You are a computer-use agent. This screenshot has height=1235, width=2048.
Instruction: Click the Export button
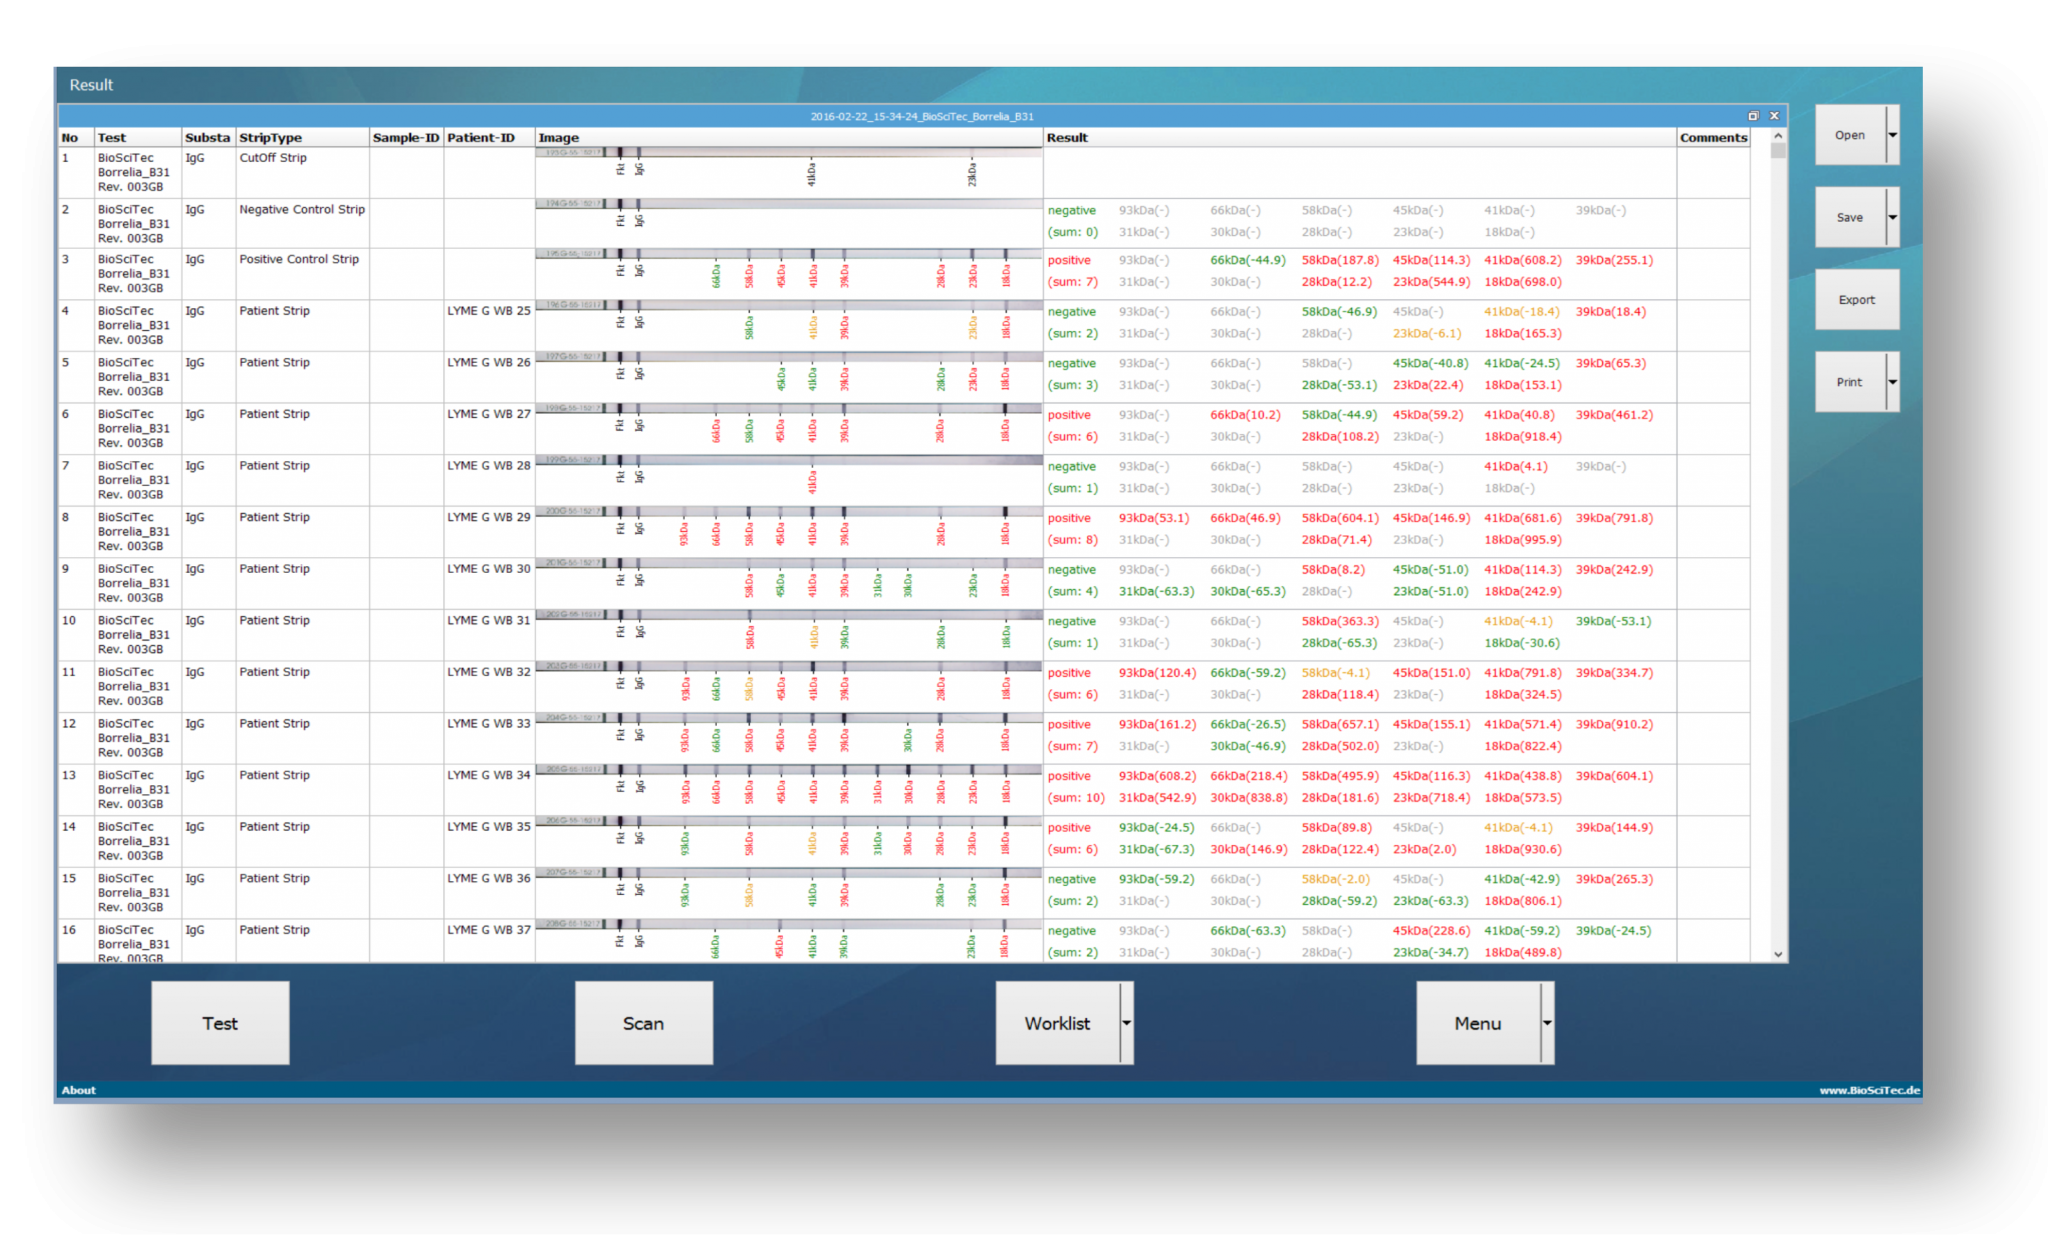click(1856, 300)
